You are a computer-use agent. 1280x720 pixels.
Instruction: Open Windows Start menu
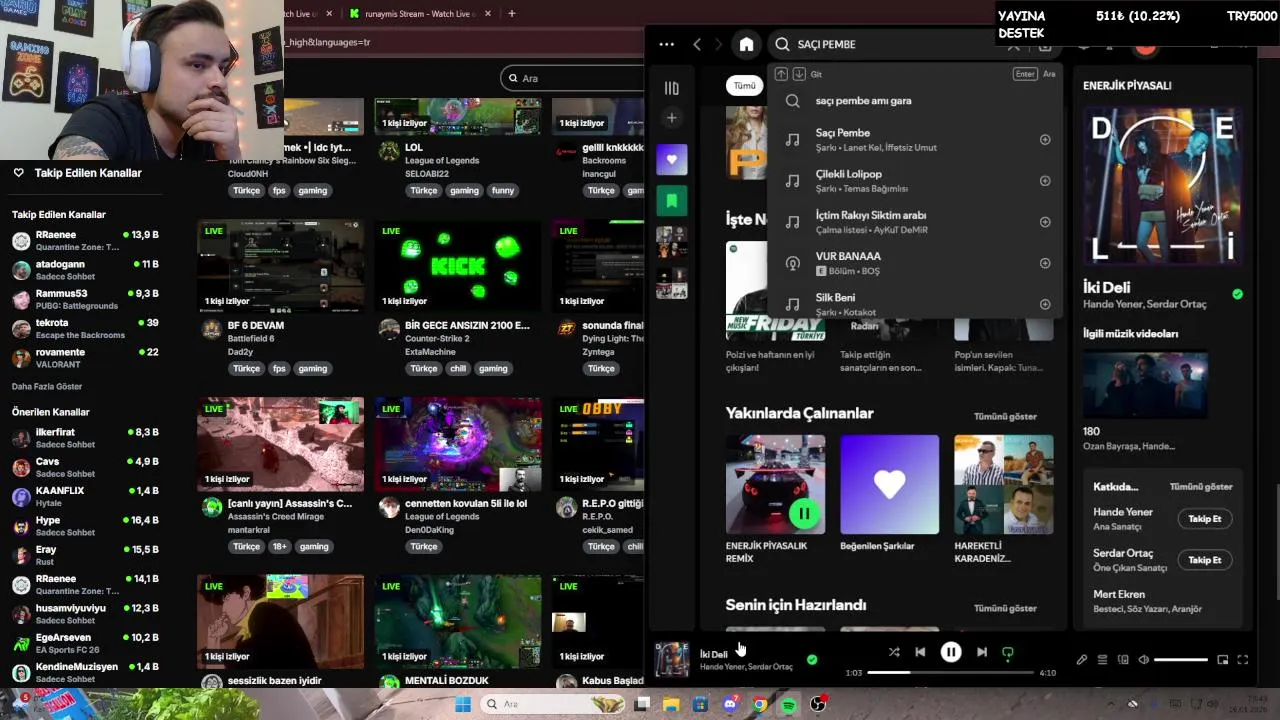[463, 704]
